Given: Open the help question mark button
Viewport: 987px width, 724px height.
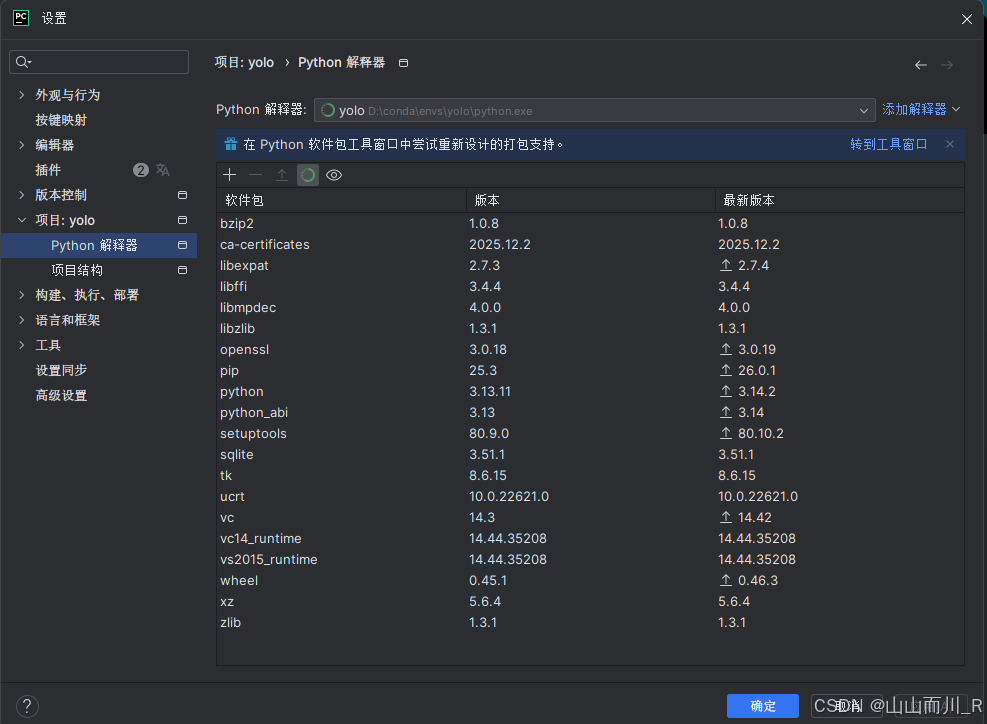Looking at the screenshot, I should pos(27,706).
